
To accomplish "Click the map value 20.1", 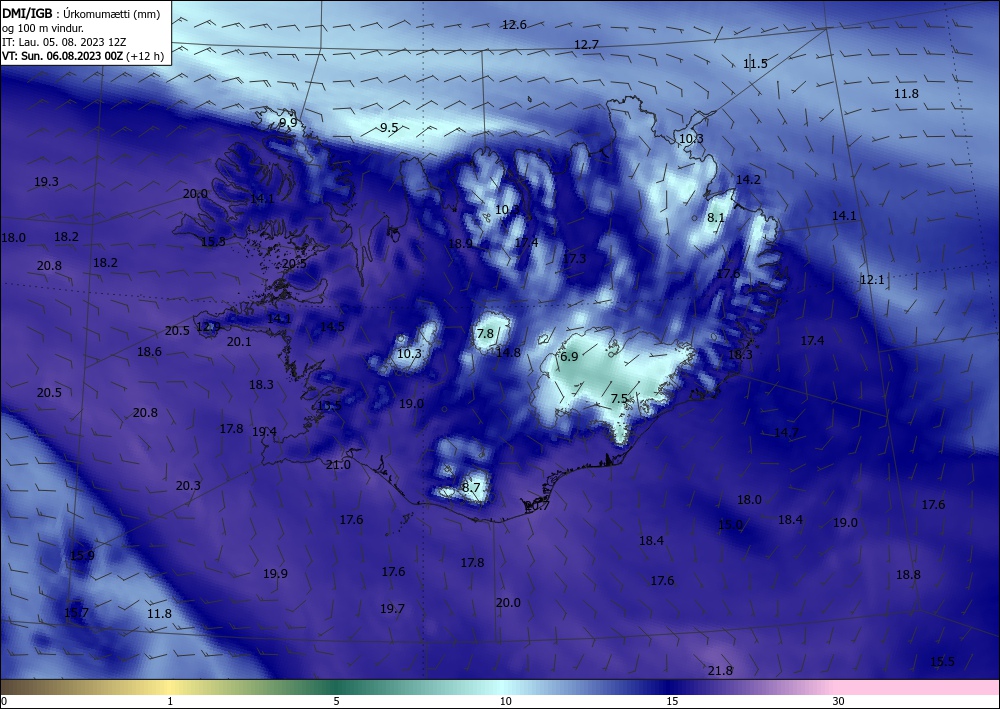I will 239,342.
